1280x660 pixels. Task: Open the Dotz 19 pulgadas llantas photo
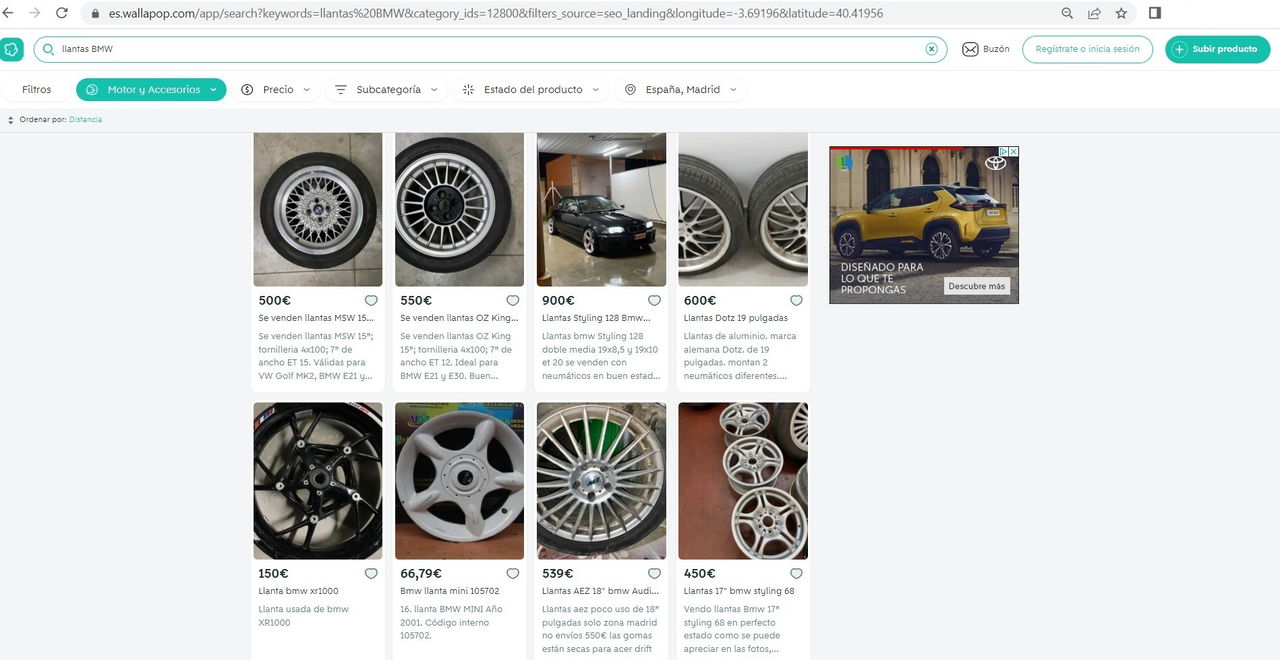[x=743, y=210]
